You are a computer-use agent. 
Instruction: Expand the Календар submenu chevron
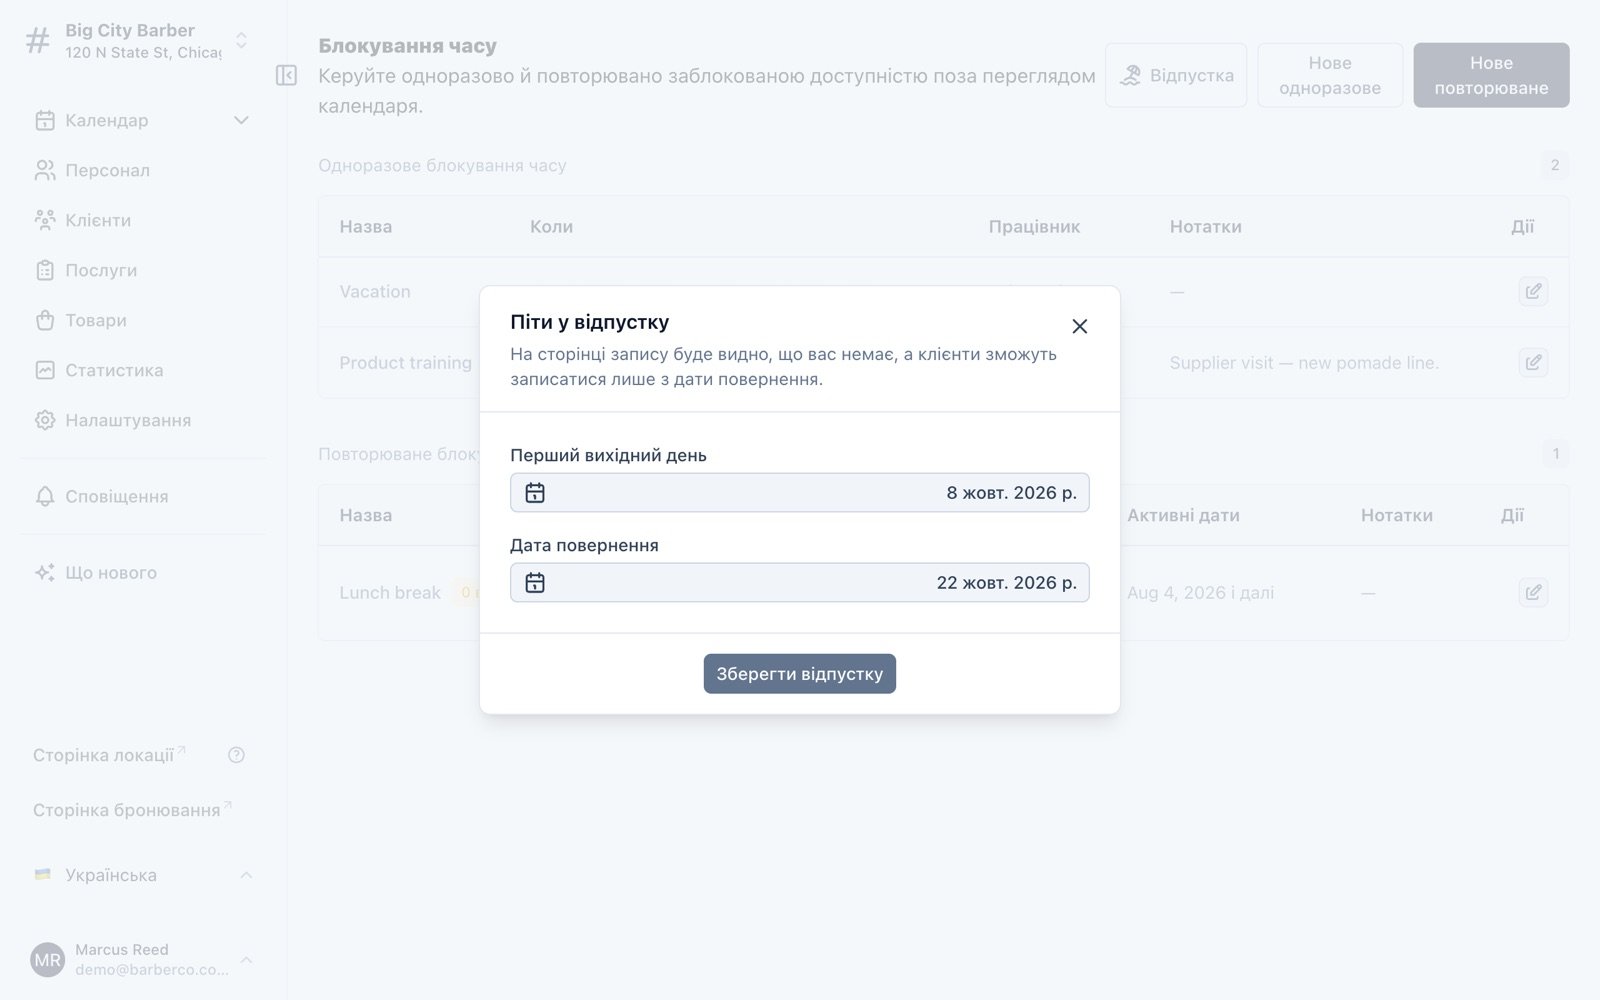click(x=241, y=120)
